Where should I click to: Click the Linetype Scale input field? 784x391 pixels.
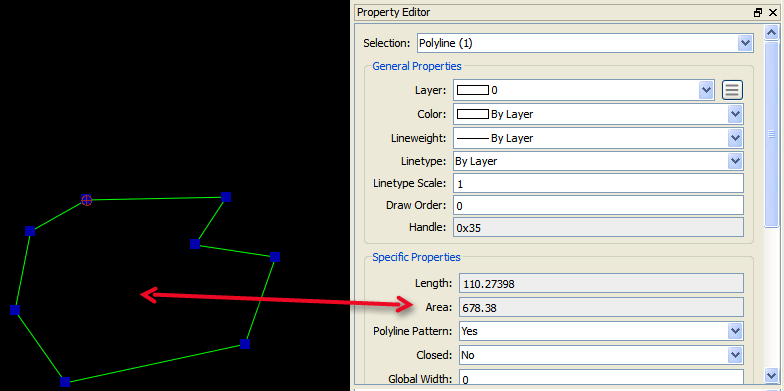point(598,184)
